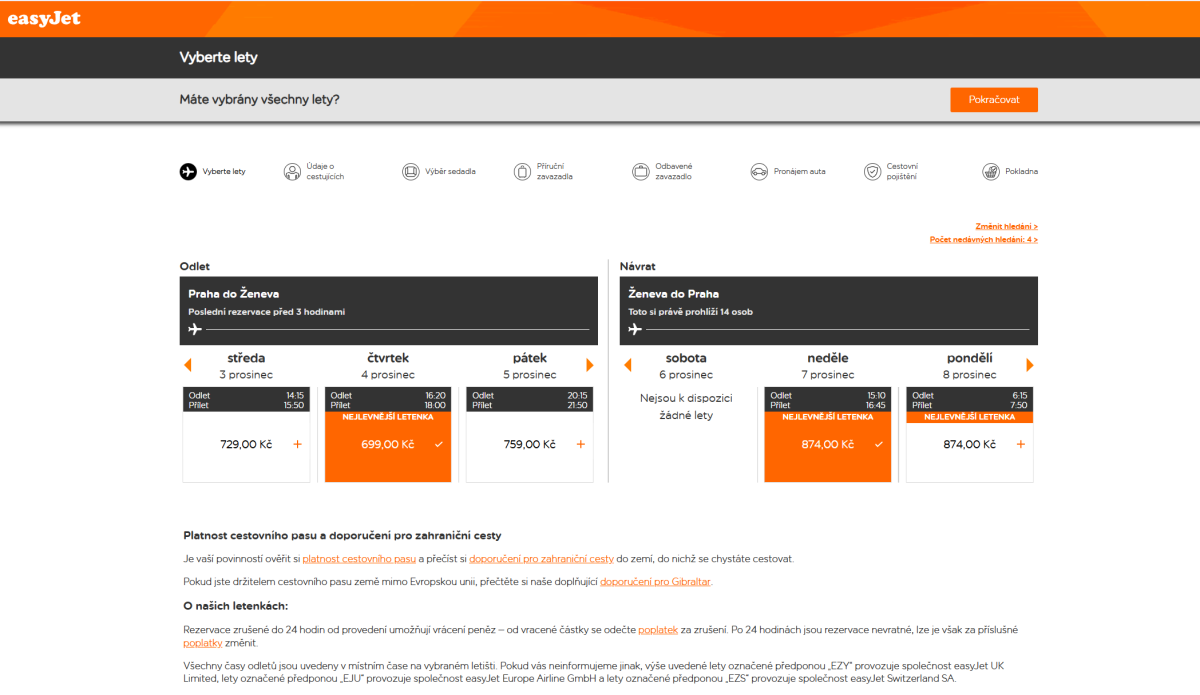Select Wednesday flight for 729,00 Kč
This screenshot has height=695, width=1200.
pyautogui.click(x=246, y=444)
